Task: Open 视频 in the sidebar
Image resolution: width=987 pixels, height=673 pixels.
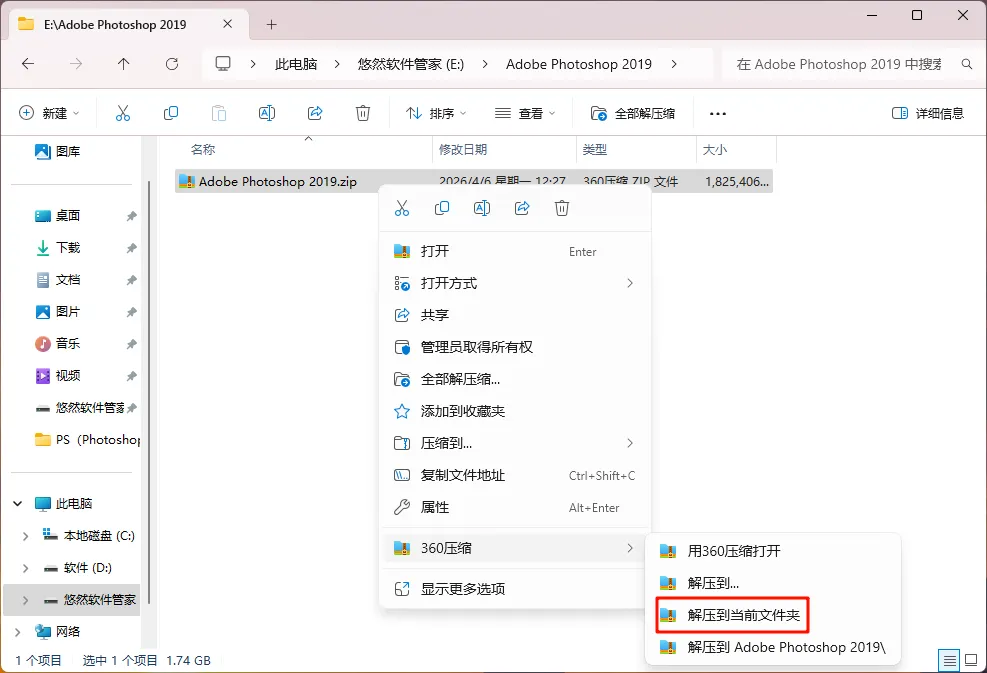Action: point(58,376)
